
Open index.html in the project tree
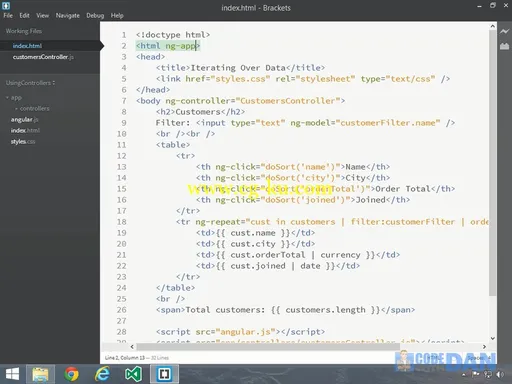point(25,130)
